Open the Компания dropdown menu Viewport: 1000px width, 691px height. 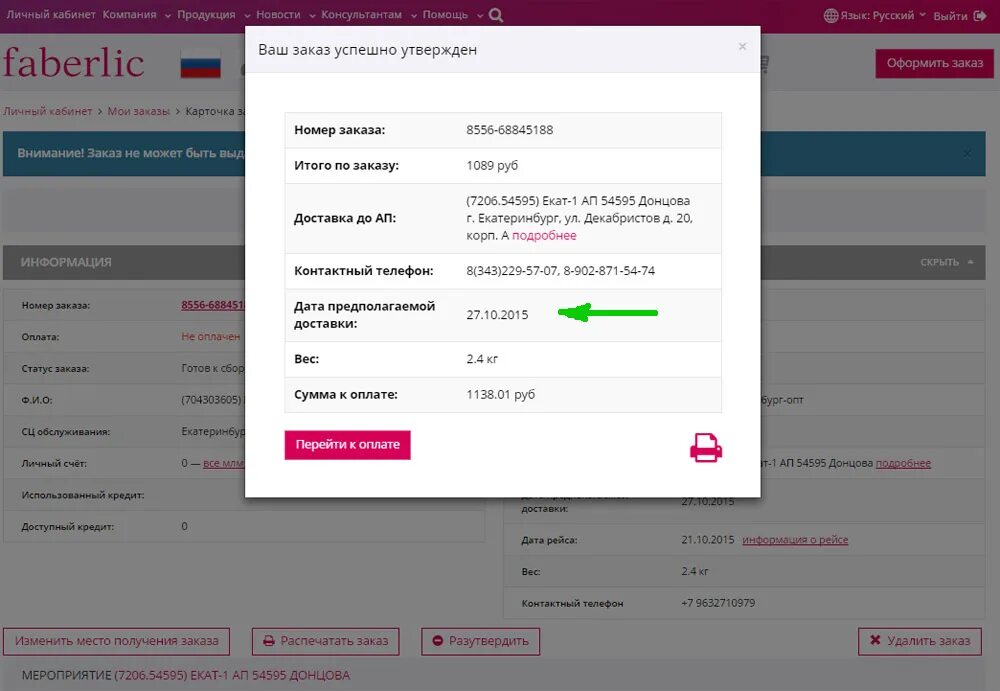136,15
